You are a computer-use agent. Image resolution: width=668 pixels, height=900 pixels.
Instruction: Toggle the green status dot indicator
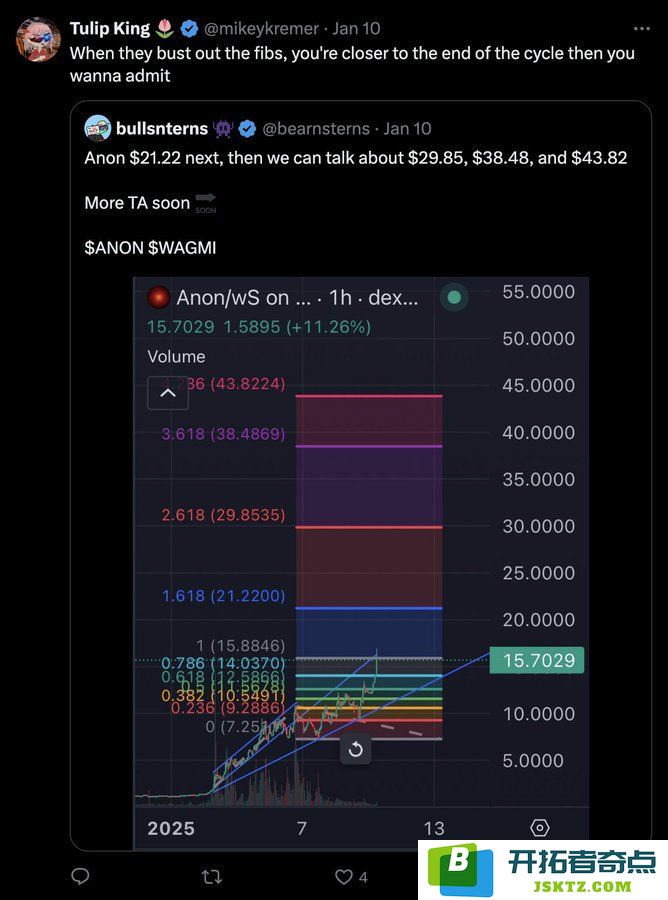click(x=454, y=297)
